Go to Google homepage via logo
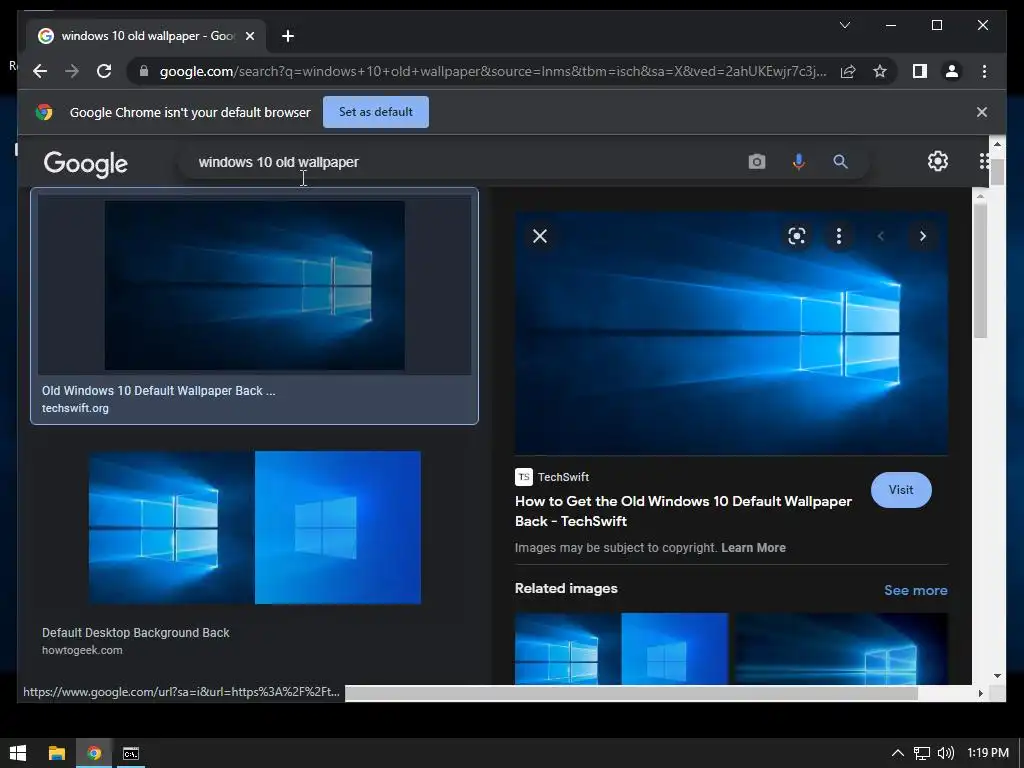The height and width of the screenshot is (768, 1024). [x=86, y=164]
